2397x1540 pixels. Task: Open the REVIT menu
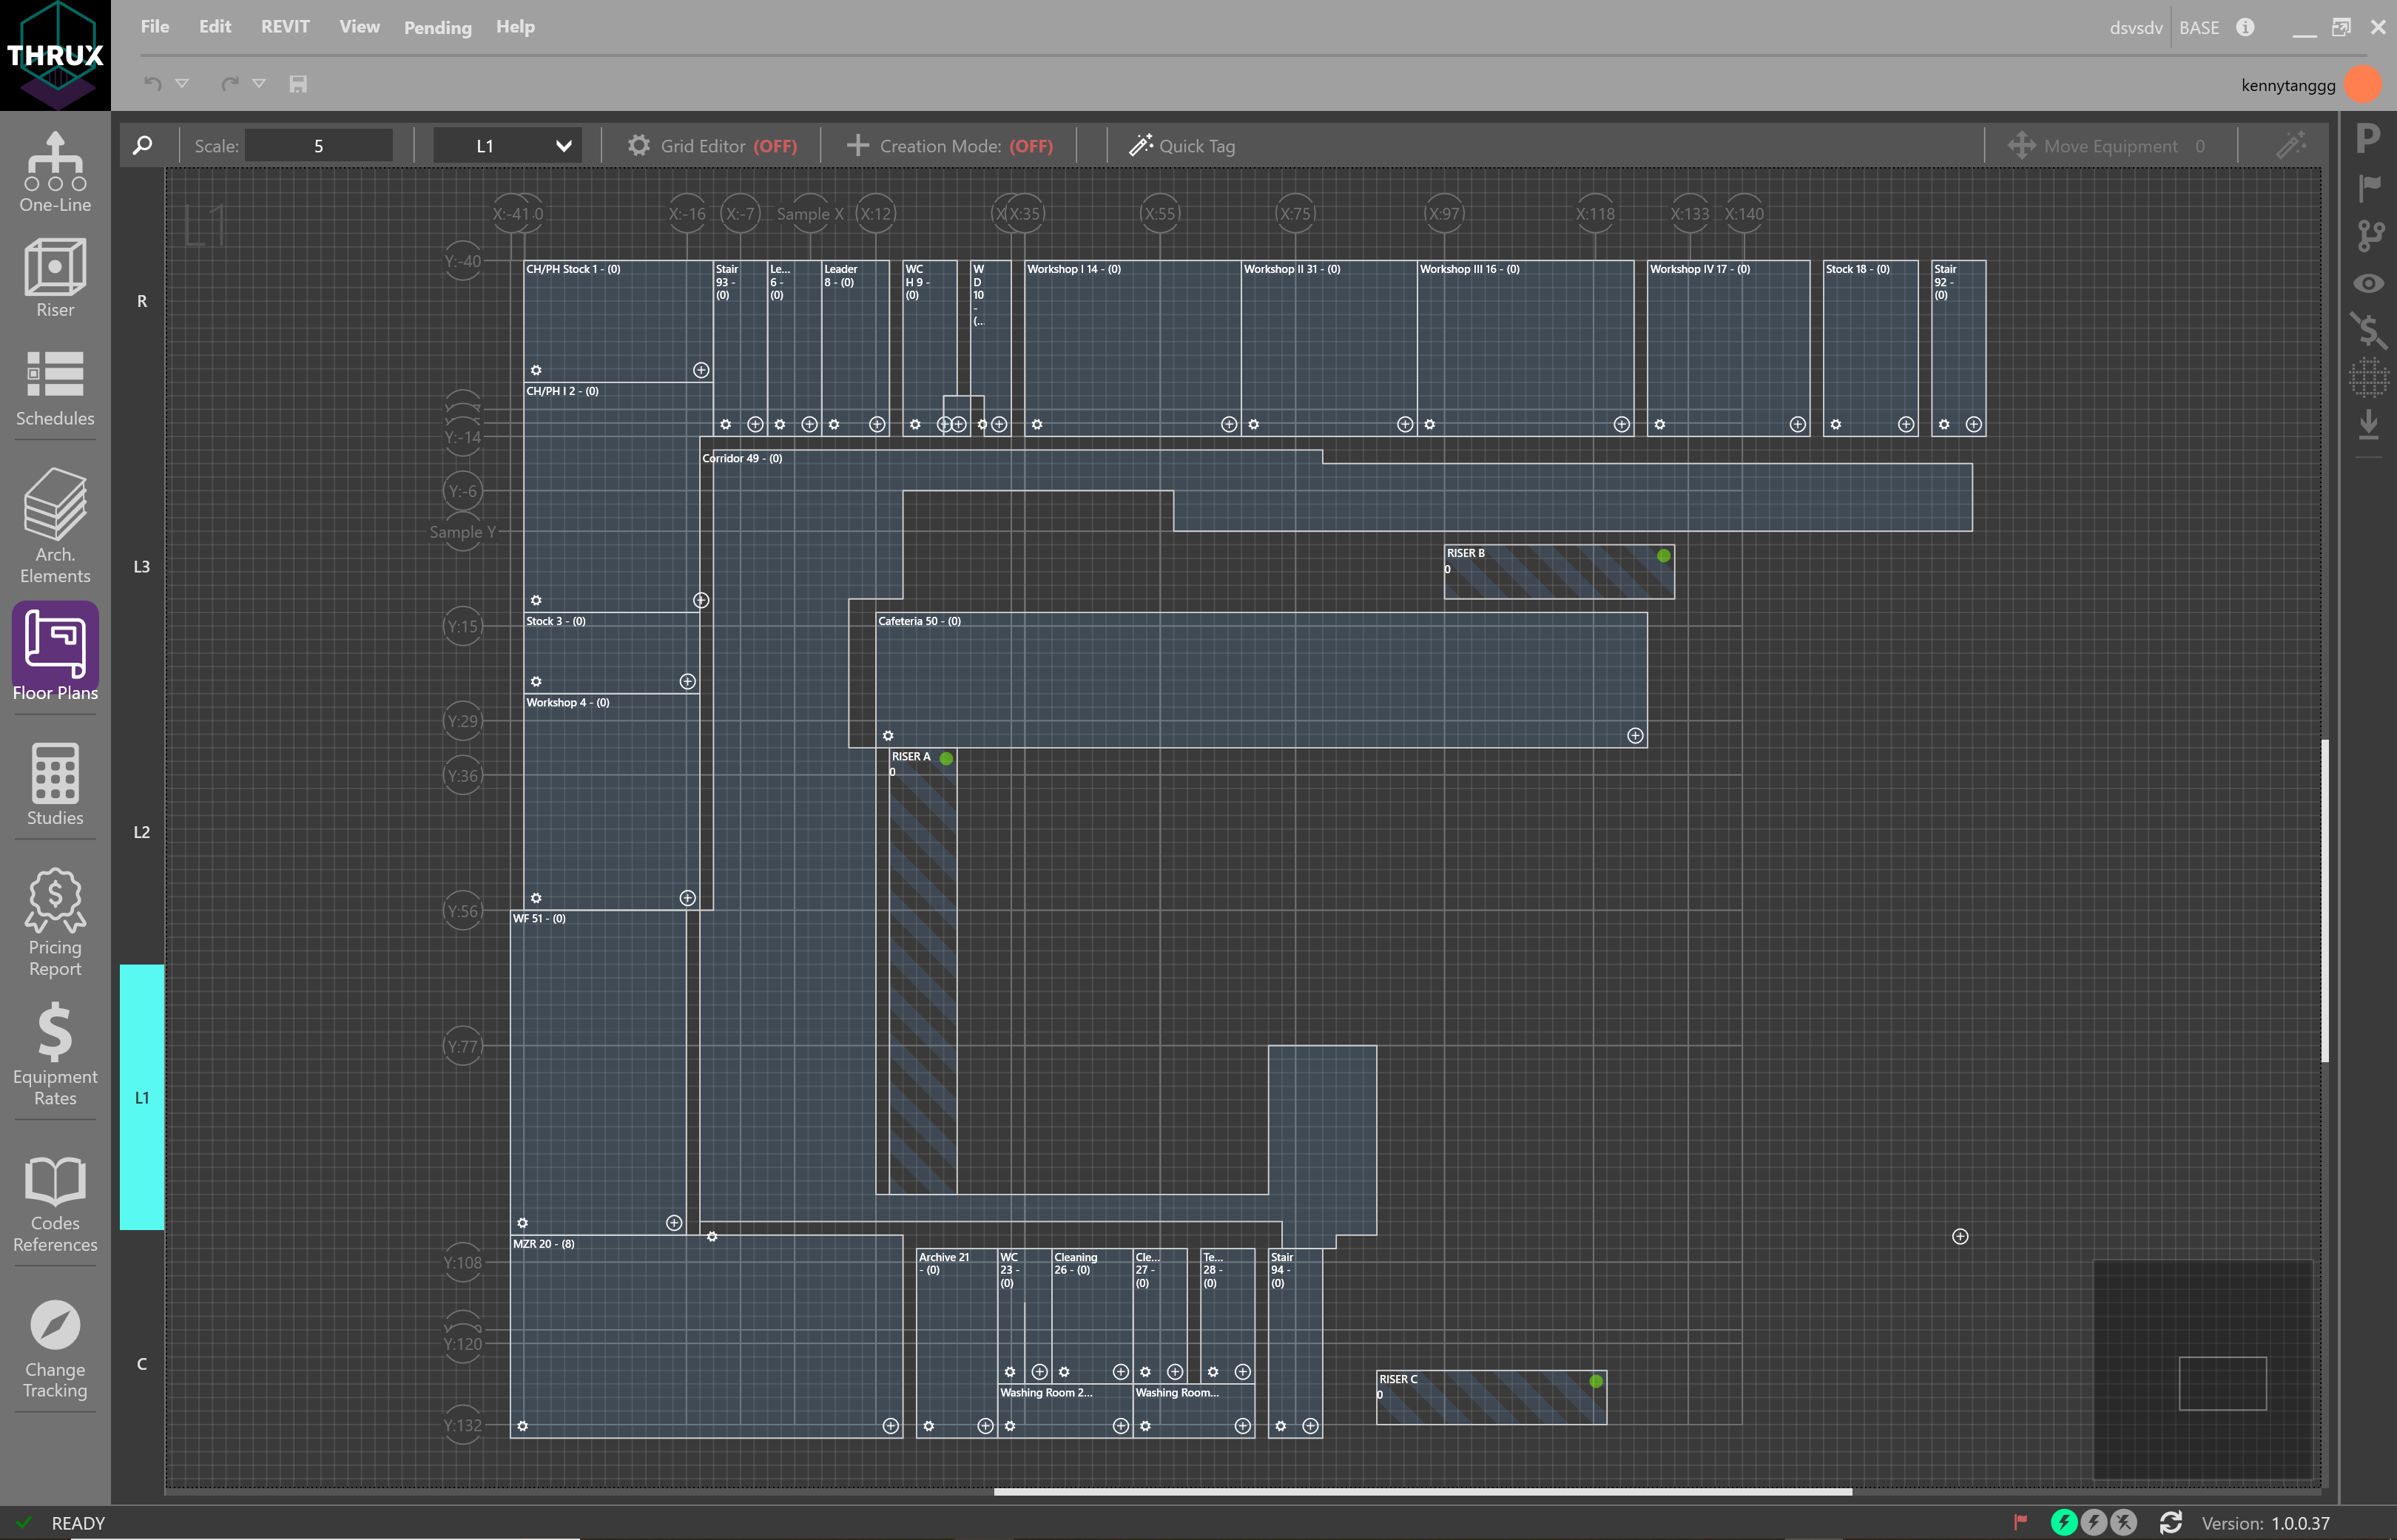click(285, 27)
